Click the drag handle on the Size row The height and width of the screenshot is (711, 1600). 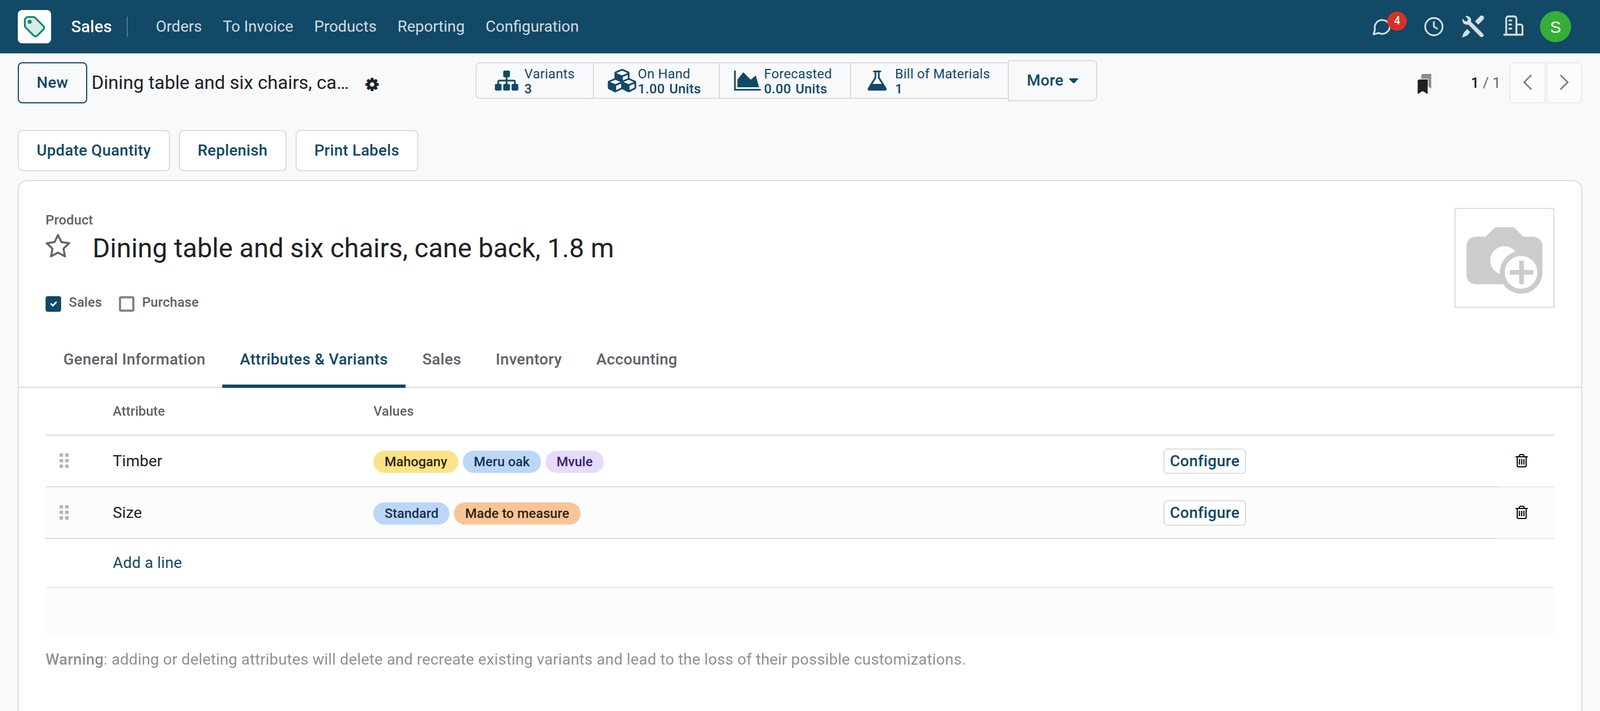pos(64,513)
